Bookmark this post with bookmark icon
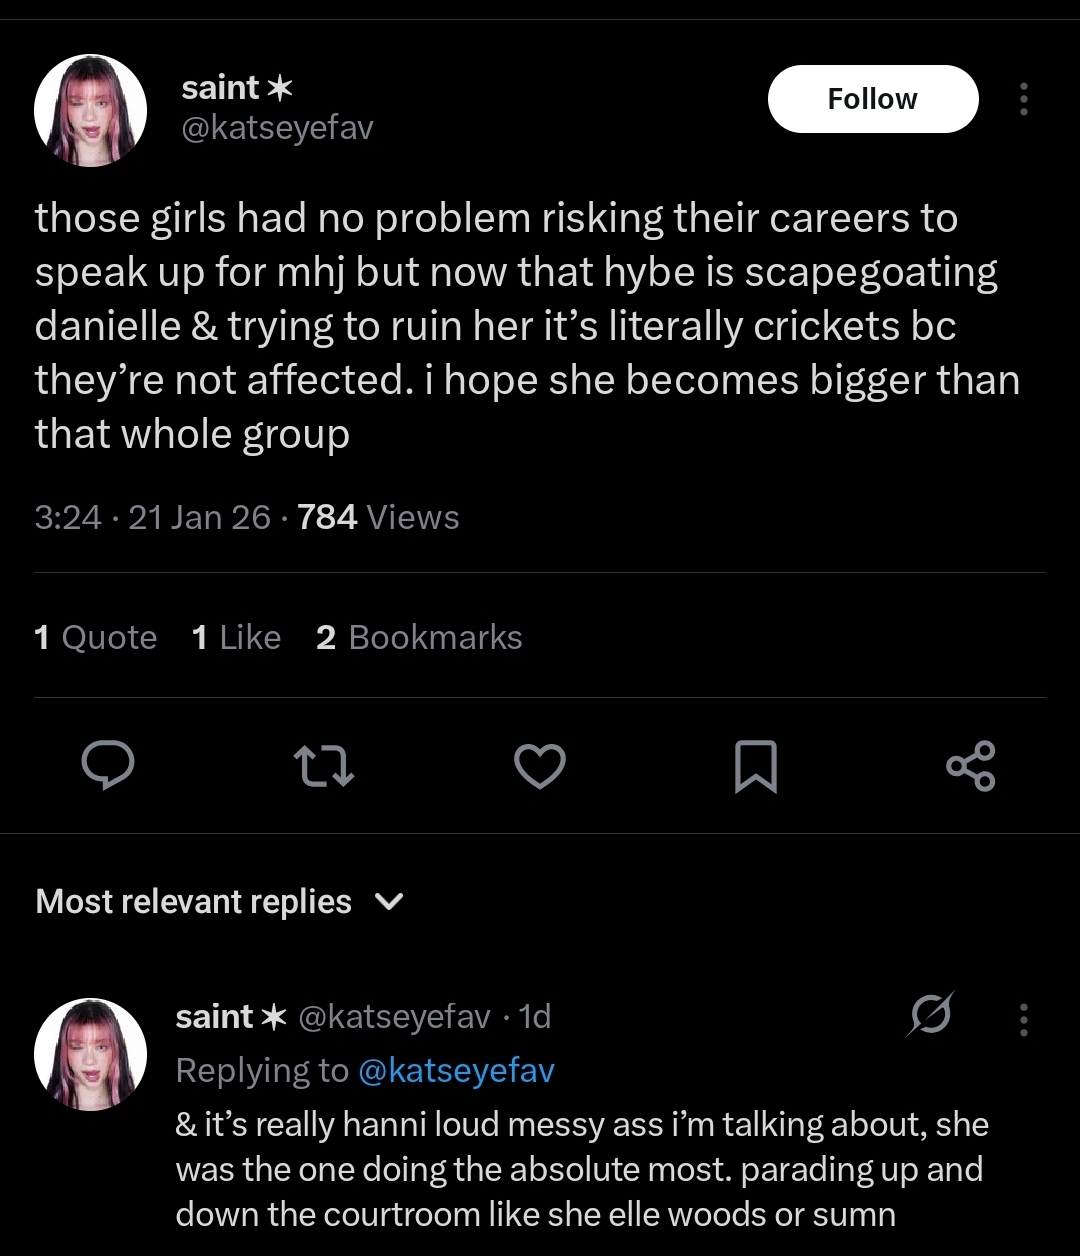1080x1256 pixels. (756, 767)
